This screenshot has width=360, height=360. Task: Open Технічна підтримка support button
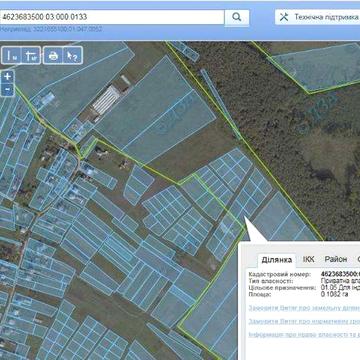coord(317,17)
